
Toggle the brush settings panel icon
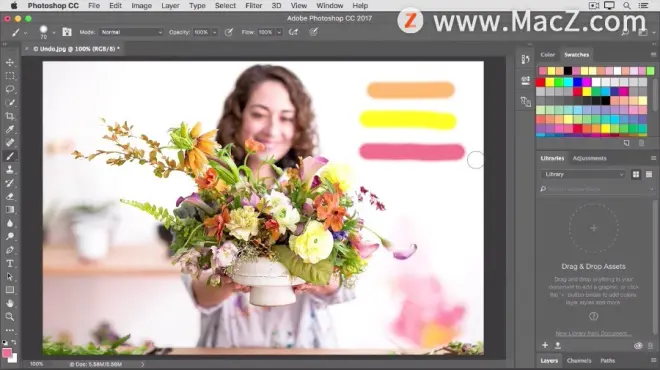[x=67, y=32]
